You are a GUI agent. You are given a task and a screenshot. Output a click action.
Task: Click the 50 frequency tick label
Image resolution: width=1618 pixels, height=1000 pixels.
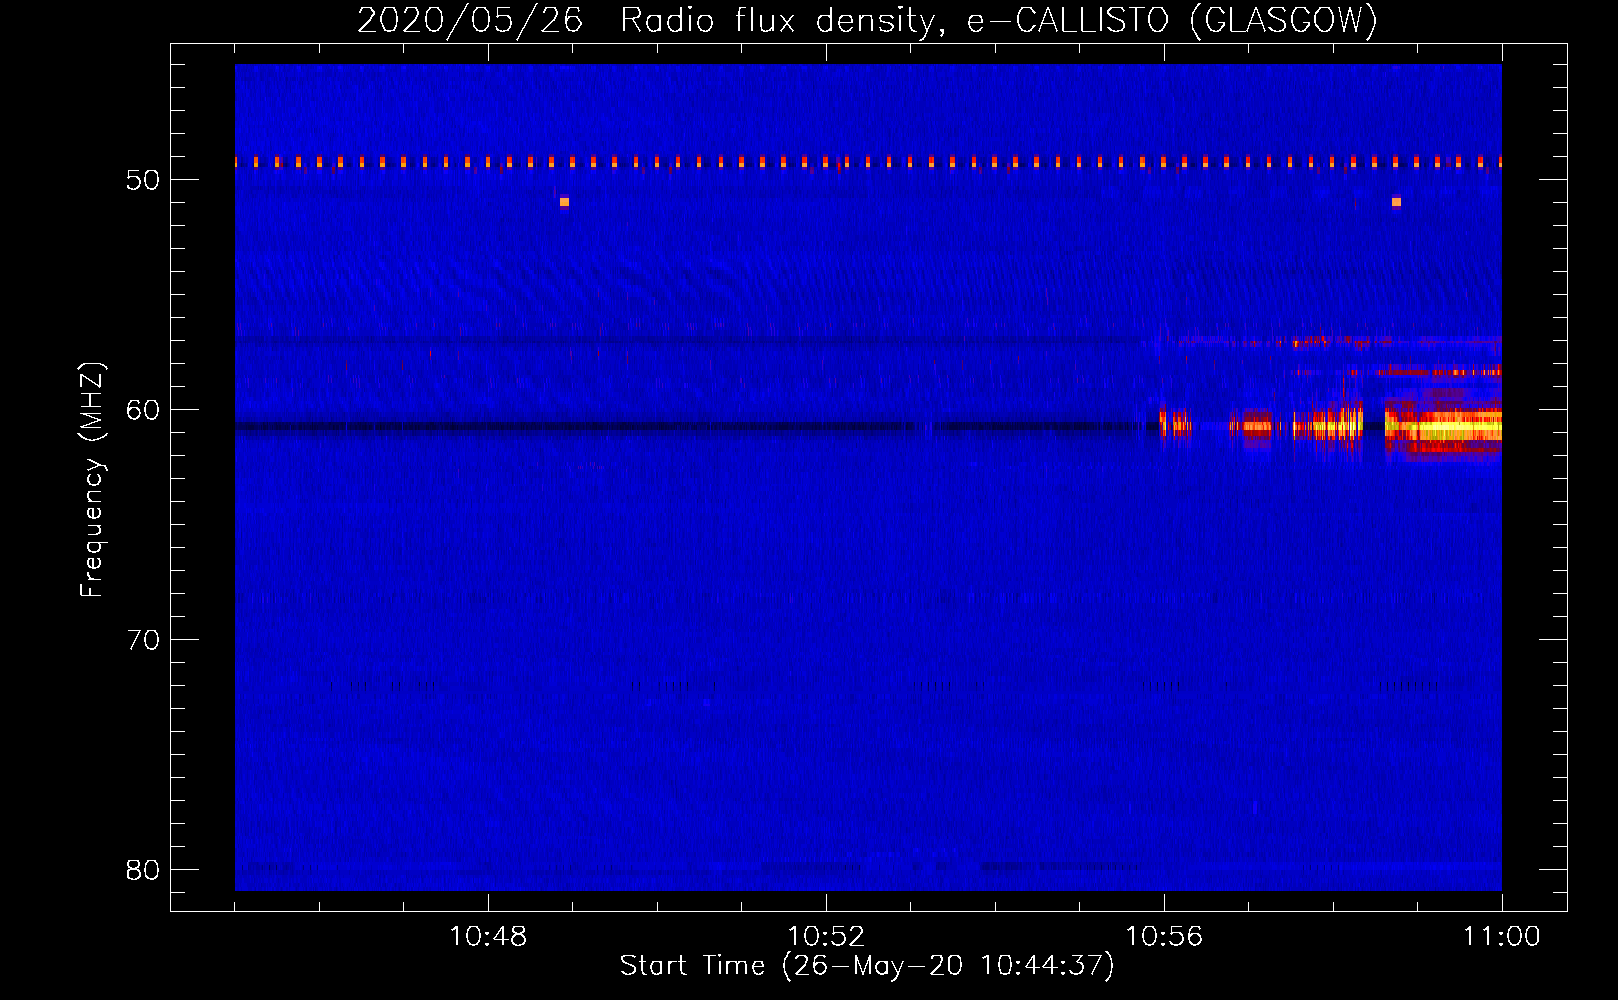coord(142,180)
